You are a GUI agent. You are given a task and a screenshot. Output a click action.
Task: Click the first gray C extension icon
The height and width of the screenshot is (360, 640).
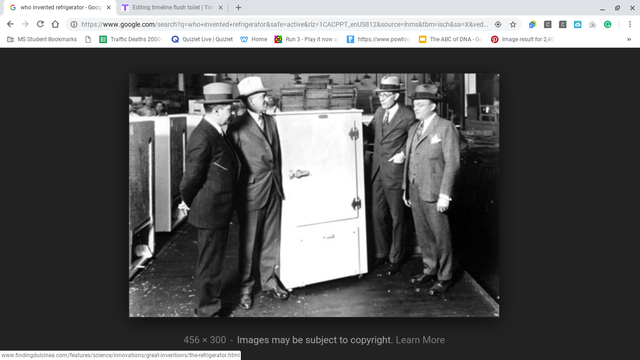[548, 24]
